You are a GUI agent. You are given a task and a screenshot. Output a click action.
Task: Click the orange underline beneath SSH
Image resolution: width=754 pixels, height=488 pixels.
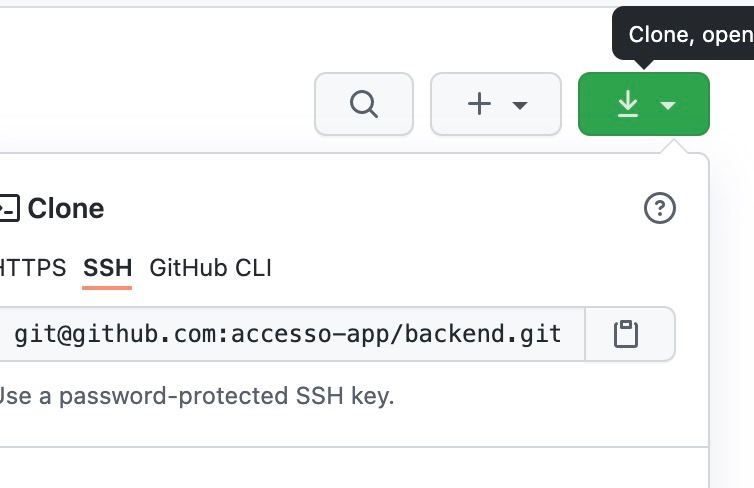tap(107, 287)
